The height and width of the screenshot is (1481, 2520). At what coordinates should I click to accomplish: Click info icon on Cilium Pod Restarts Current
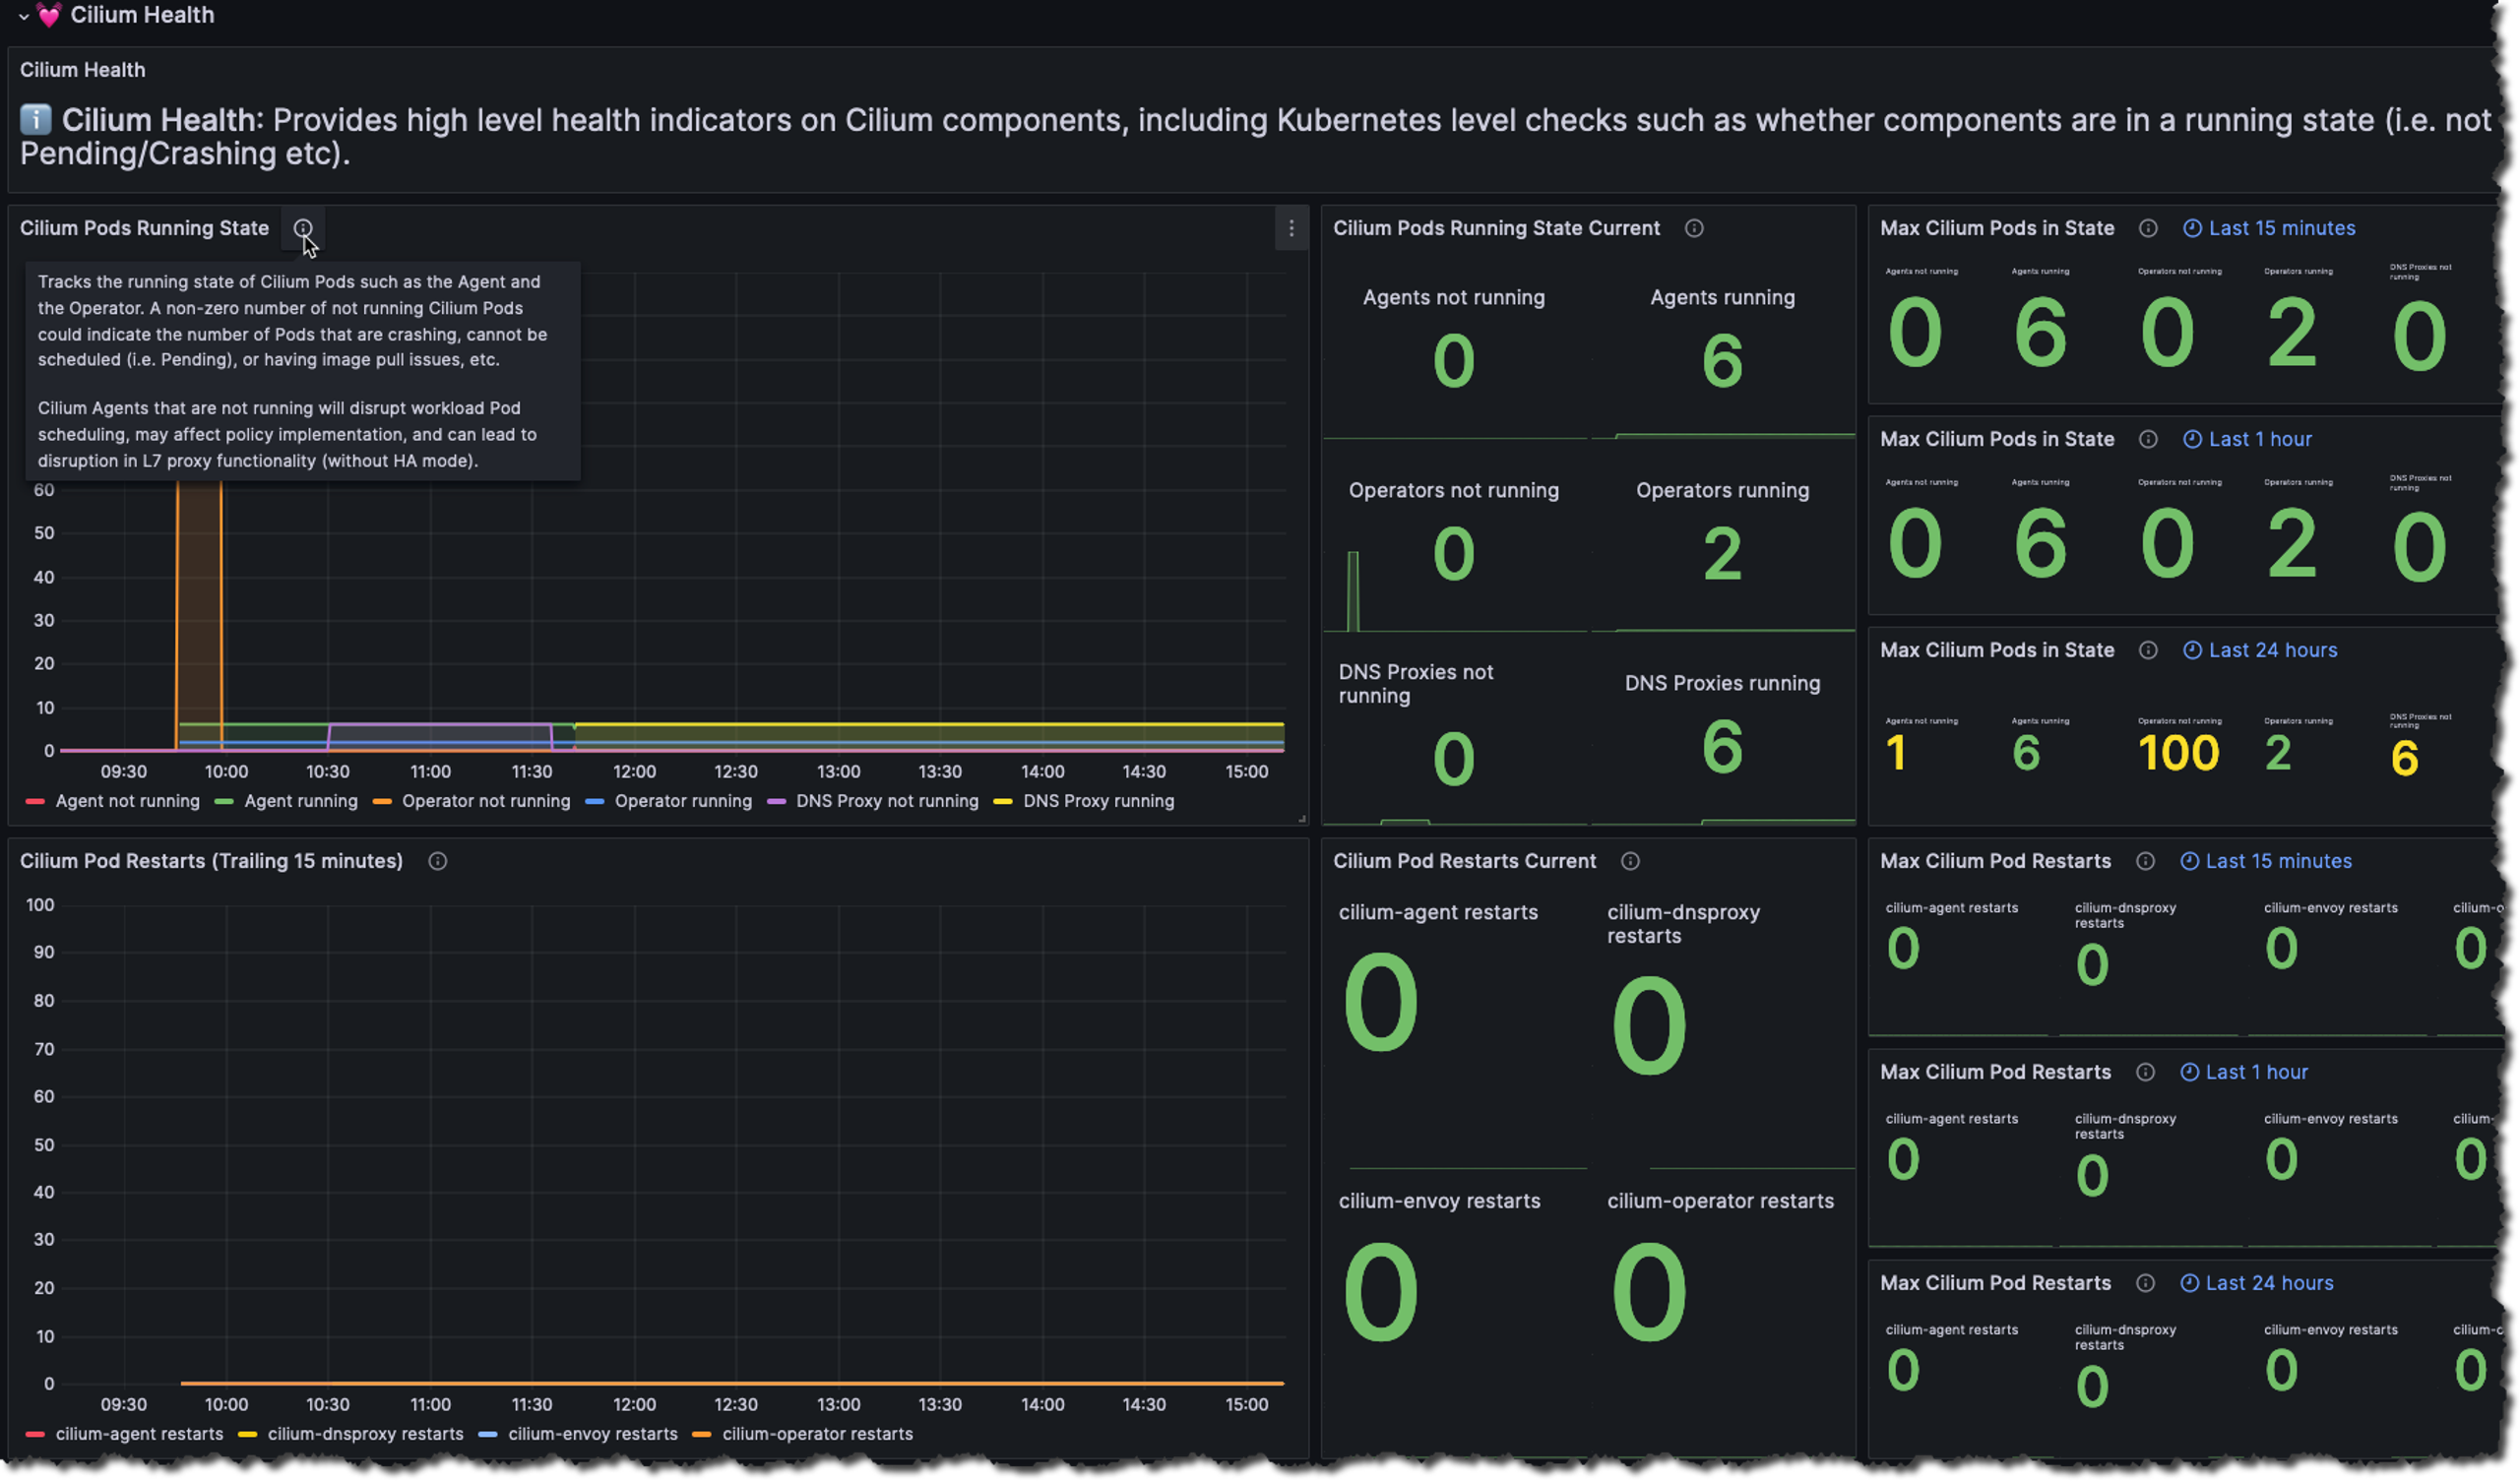[1630, 861]
